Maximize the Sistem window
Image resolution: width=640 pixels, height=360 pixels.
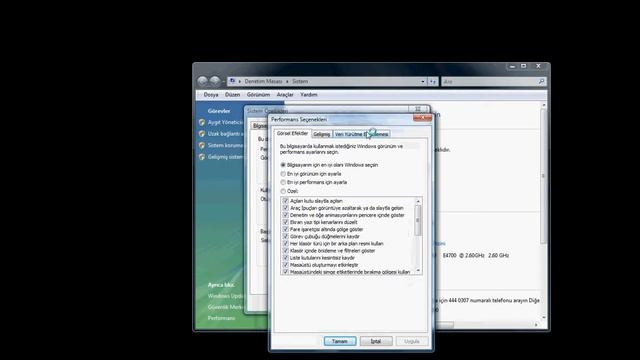coord(524,66)
